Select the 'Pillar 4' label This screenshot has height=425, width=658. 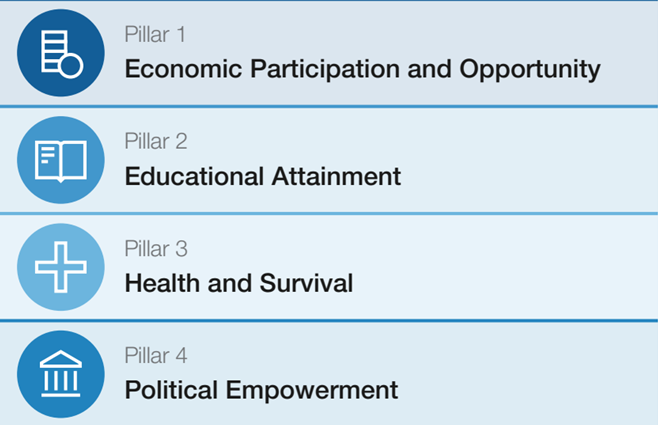155,355
